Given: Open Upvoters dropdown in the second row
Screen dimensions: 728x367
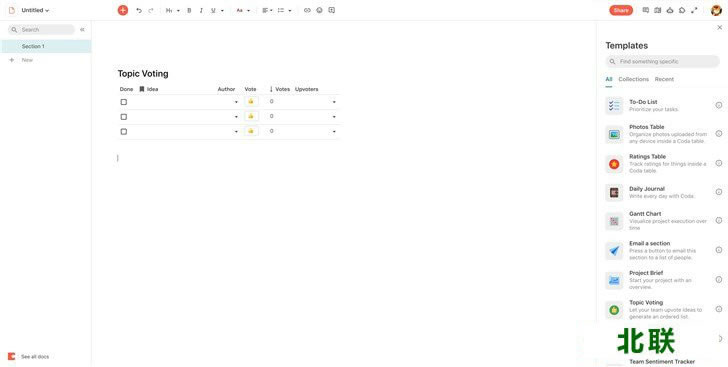Looking at the screenshot, I should pos(334,117).
